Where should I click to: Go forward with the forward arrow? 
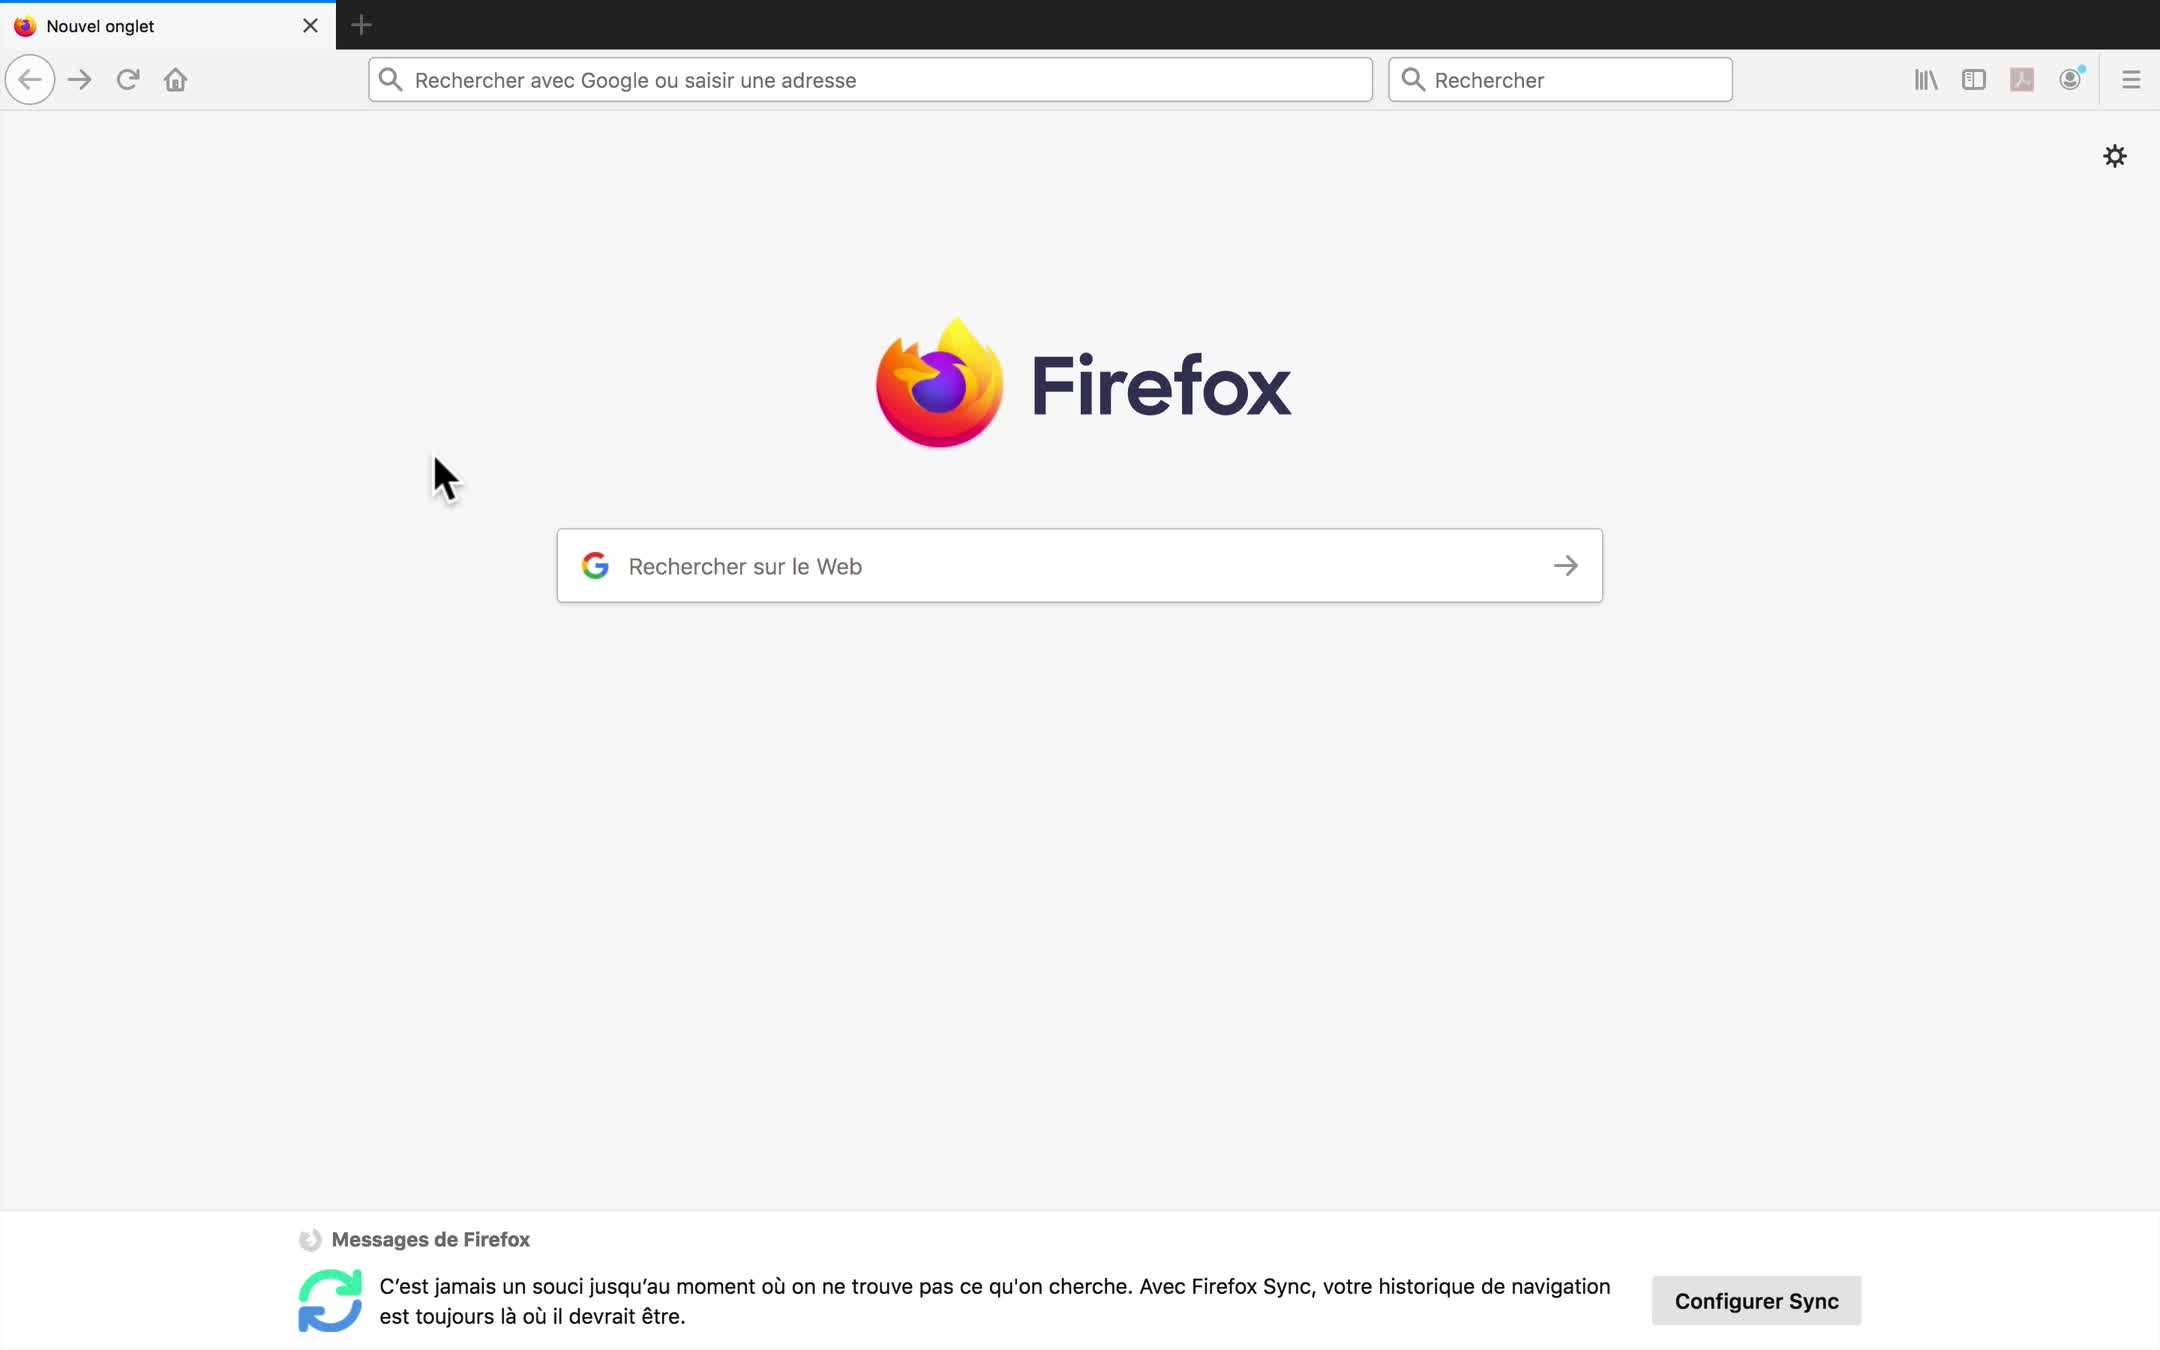point(80,80)
